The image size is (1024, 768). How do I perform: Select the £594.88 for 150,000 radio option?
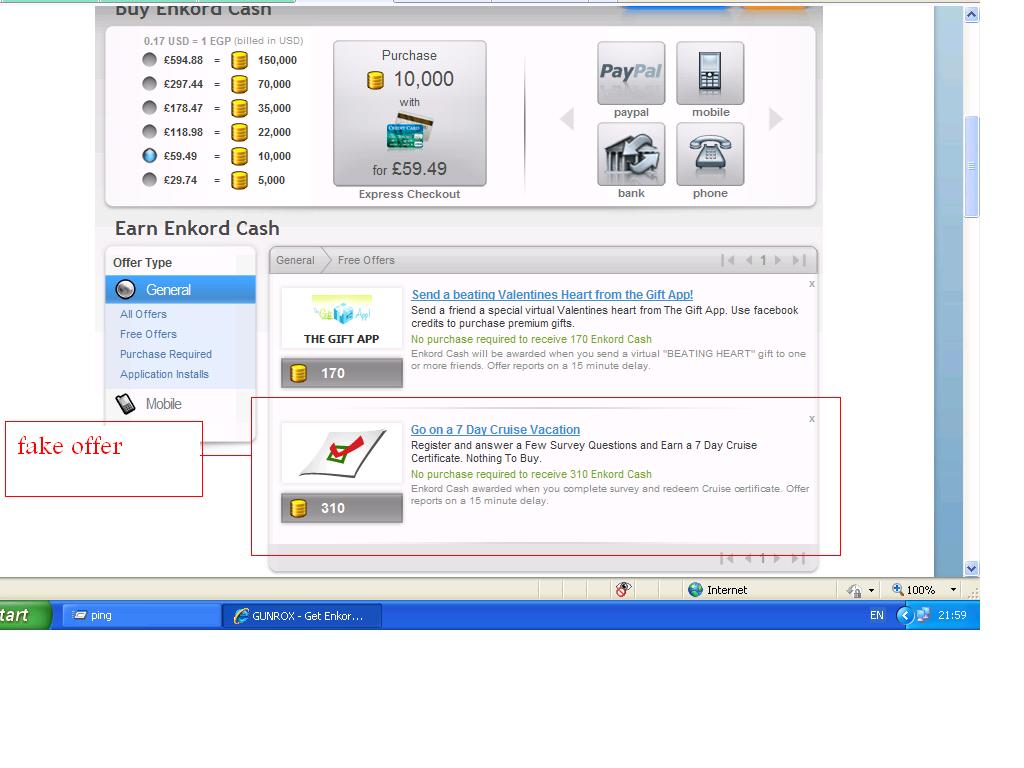tap(150, 60)
